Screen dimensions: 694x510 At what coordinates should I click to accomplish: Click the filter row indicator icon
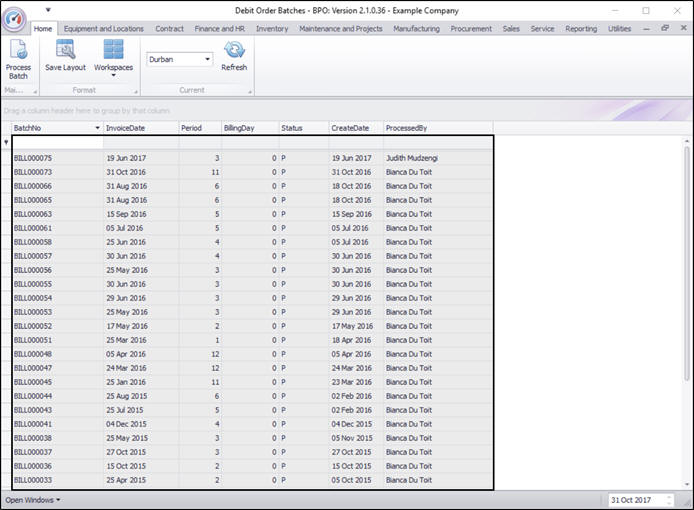pos(6,142)
